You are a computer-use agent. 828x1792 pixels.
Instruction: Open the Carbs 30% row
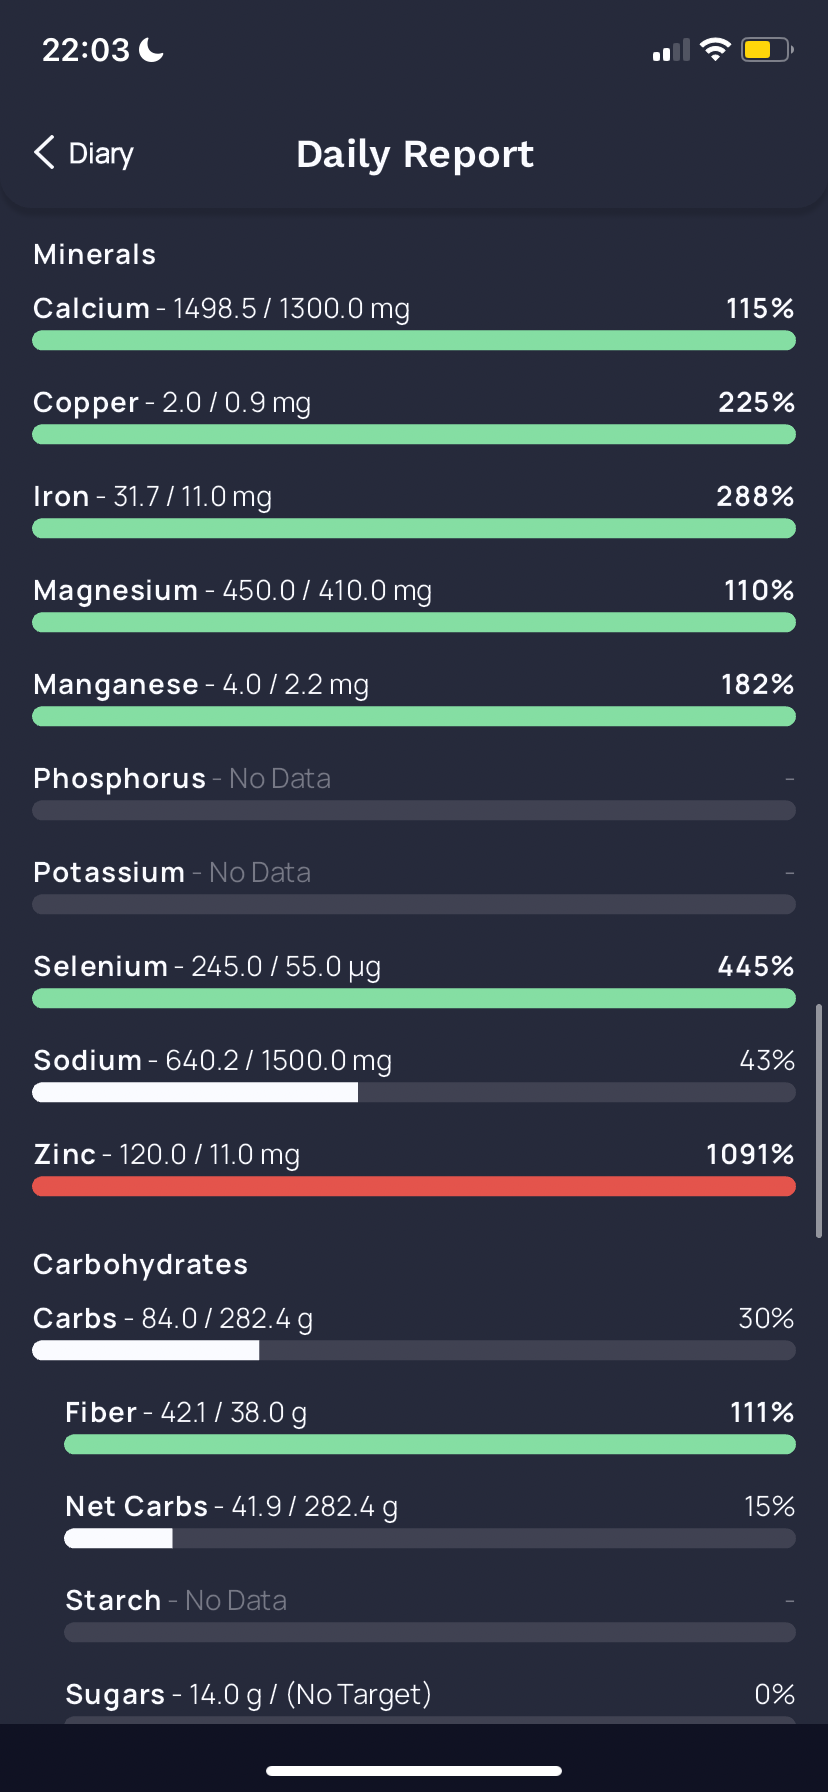(414, 1331)
